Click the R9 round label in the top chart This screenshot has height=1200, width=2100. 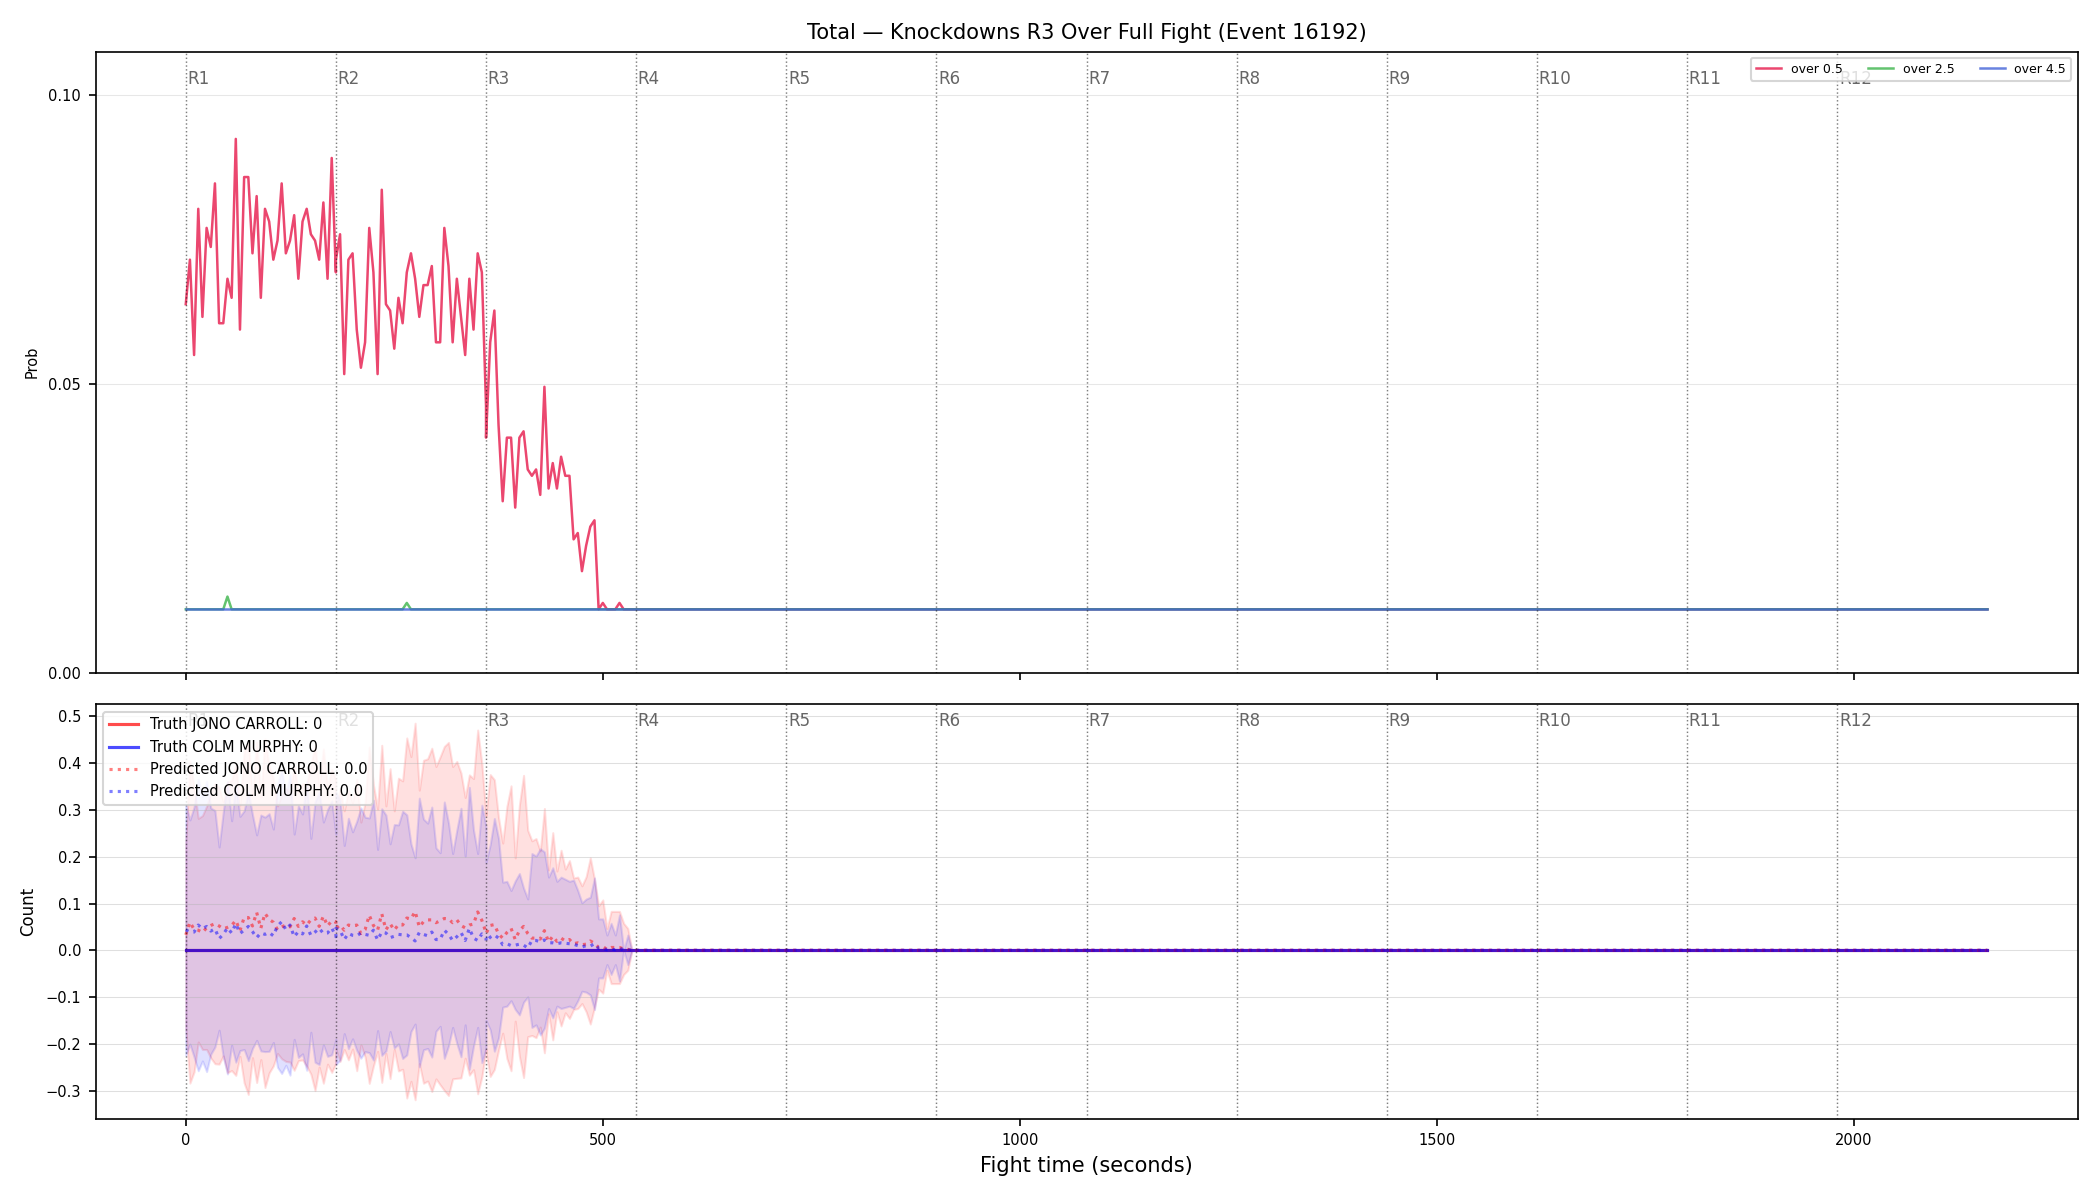[1399, 78]
